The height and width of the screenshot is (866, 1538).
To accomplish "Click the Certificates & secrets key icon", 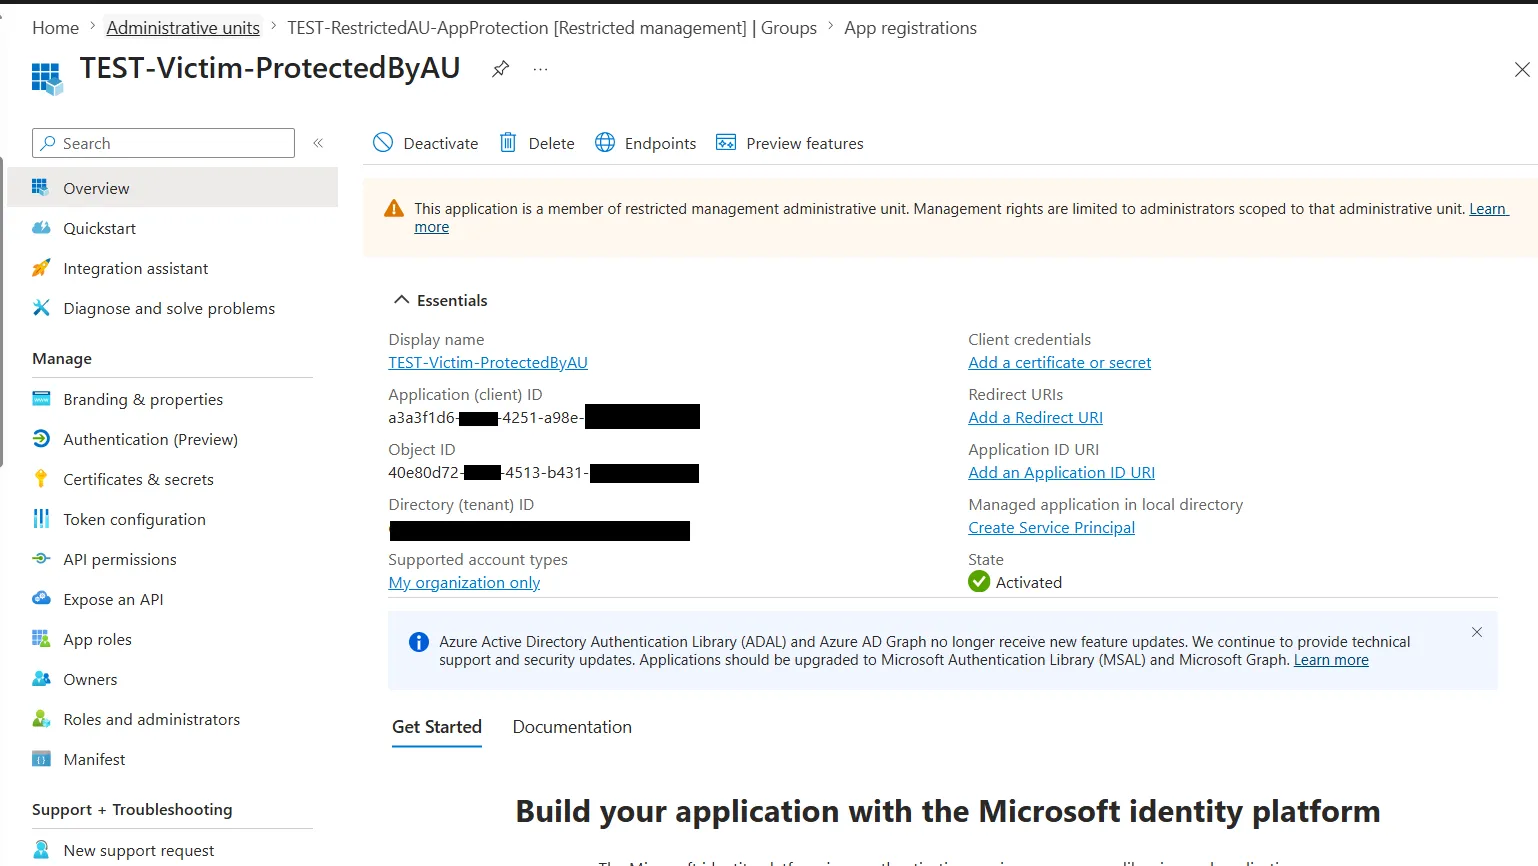I will click(x=41, y=478).
